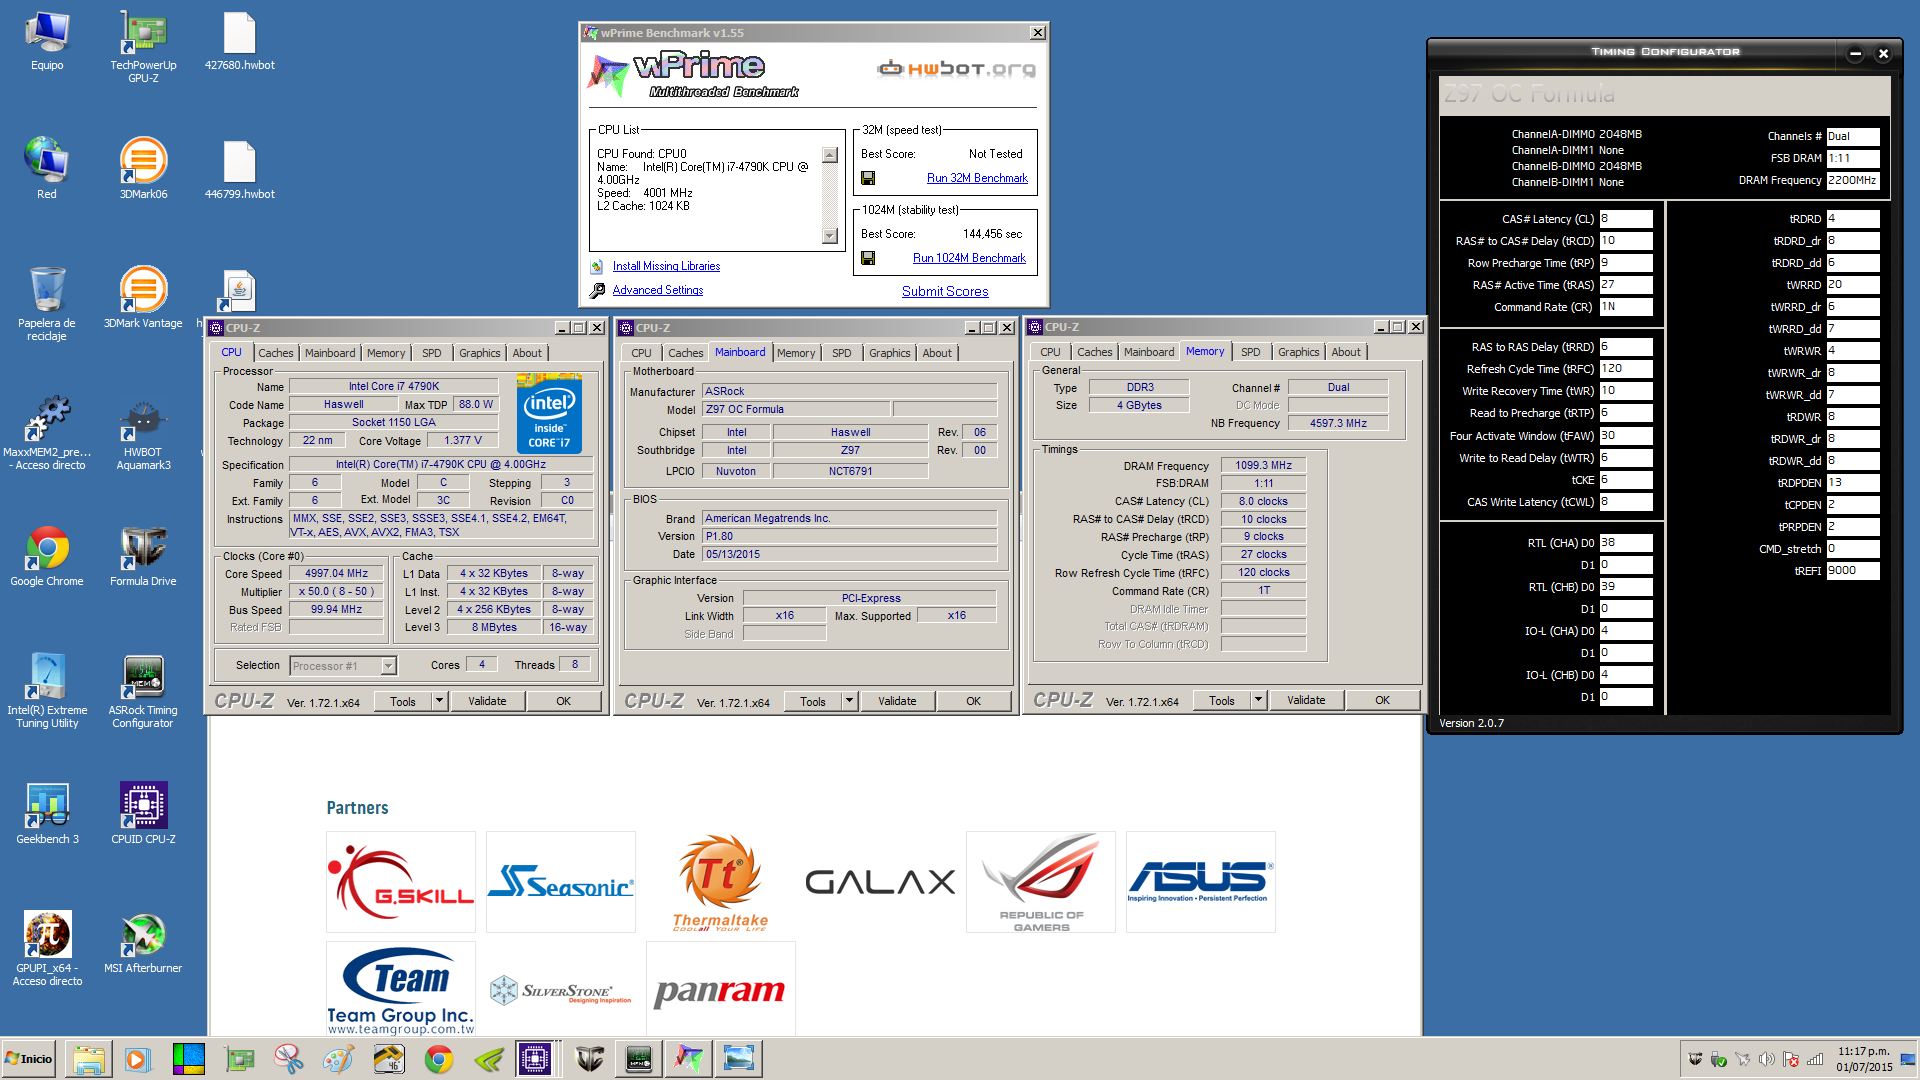Click the Inicio start button
Viewport: 1920px width, 1080px height.
pyautogui.click(x=29, y=1058)
